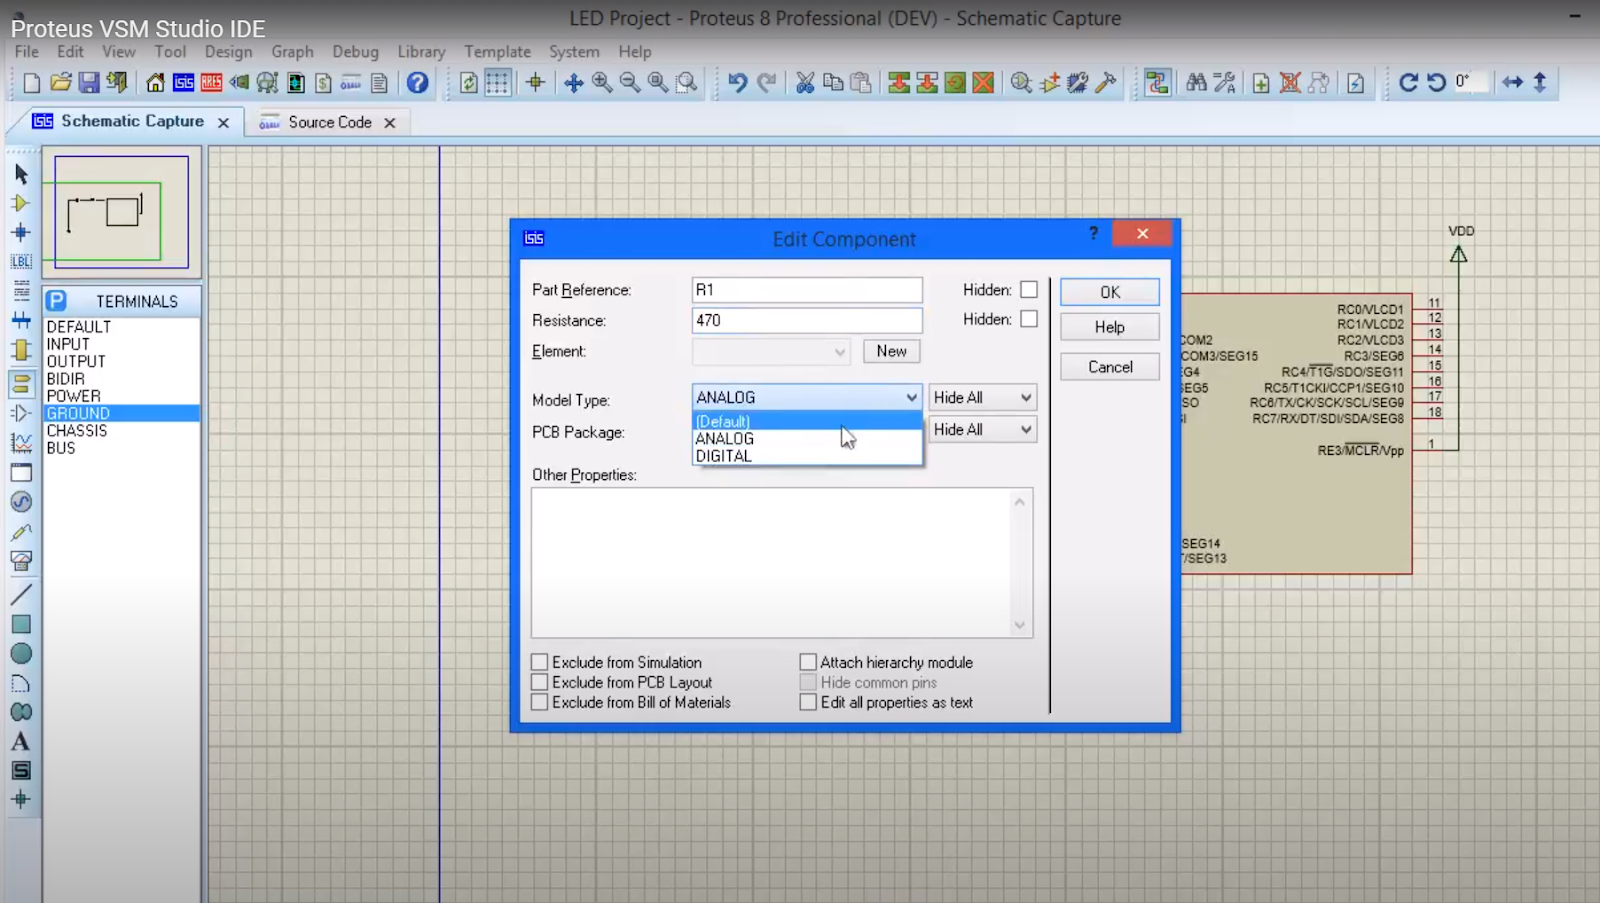Viewport: 1600px width, 903px height.
Task: Click the Zoom In toolbar icon
Action: (601, 83)
